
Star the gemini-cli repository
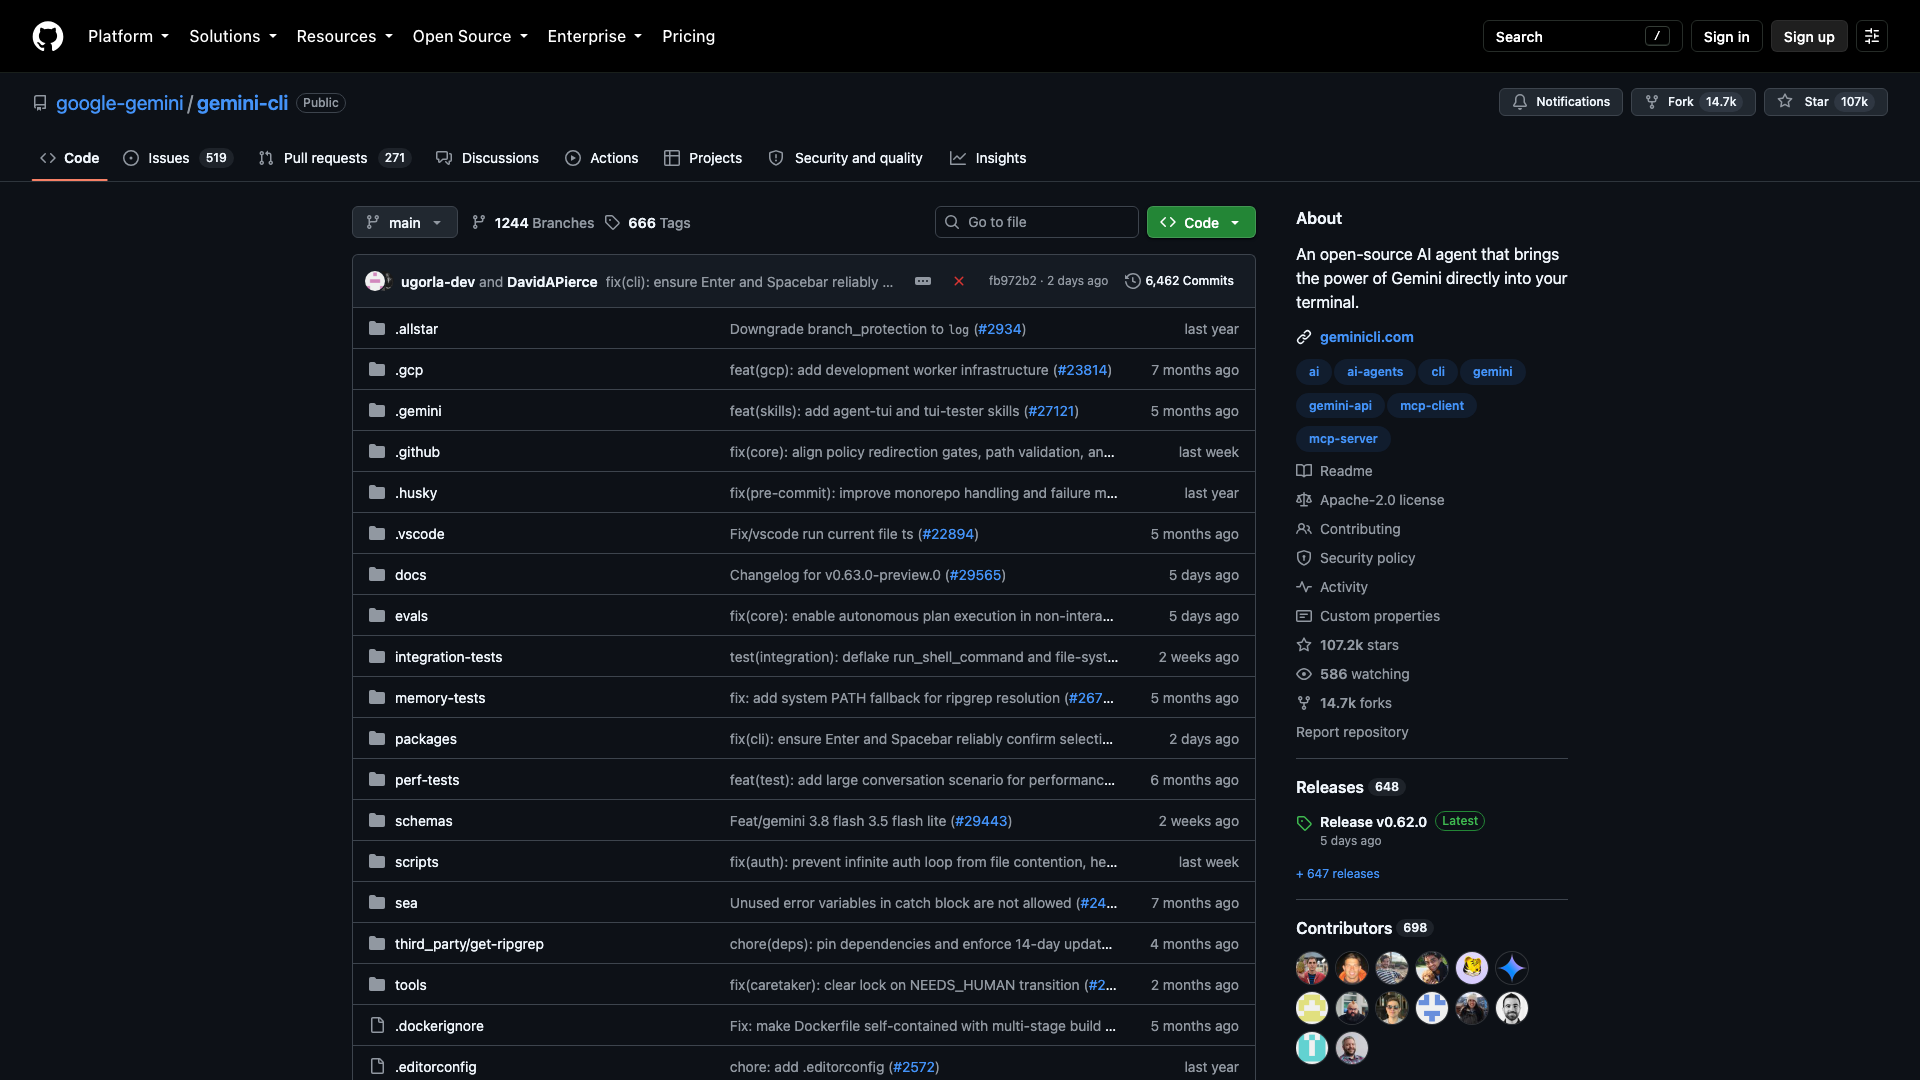pos(1826,102)
